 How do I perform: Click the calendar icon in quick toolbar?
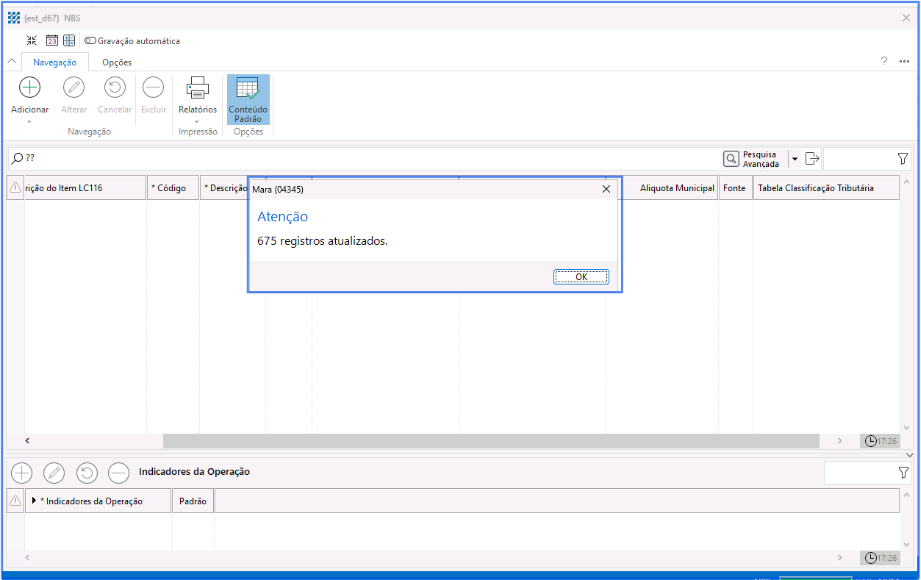click(51, 41)
